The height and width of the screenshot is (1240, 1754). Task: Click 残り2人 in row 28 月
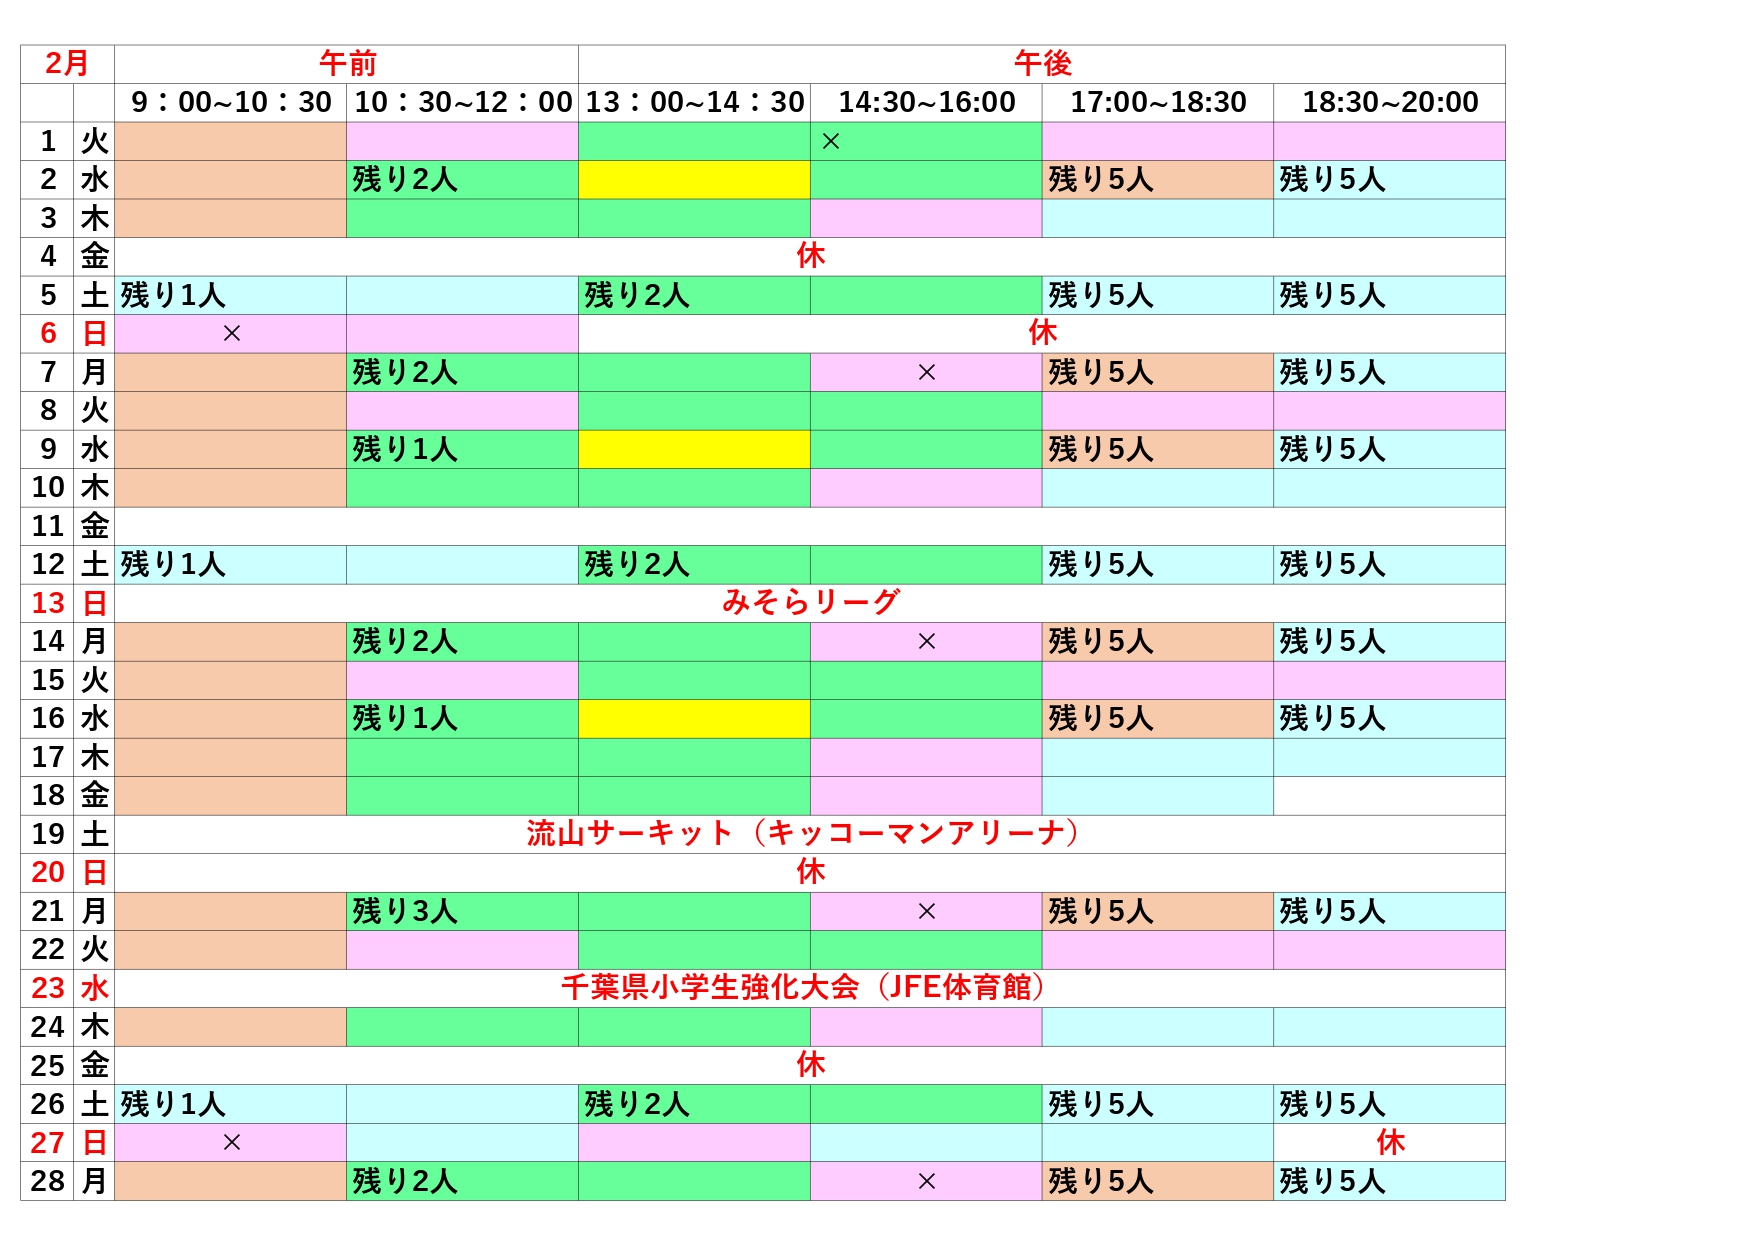coord(405,1181)
